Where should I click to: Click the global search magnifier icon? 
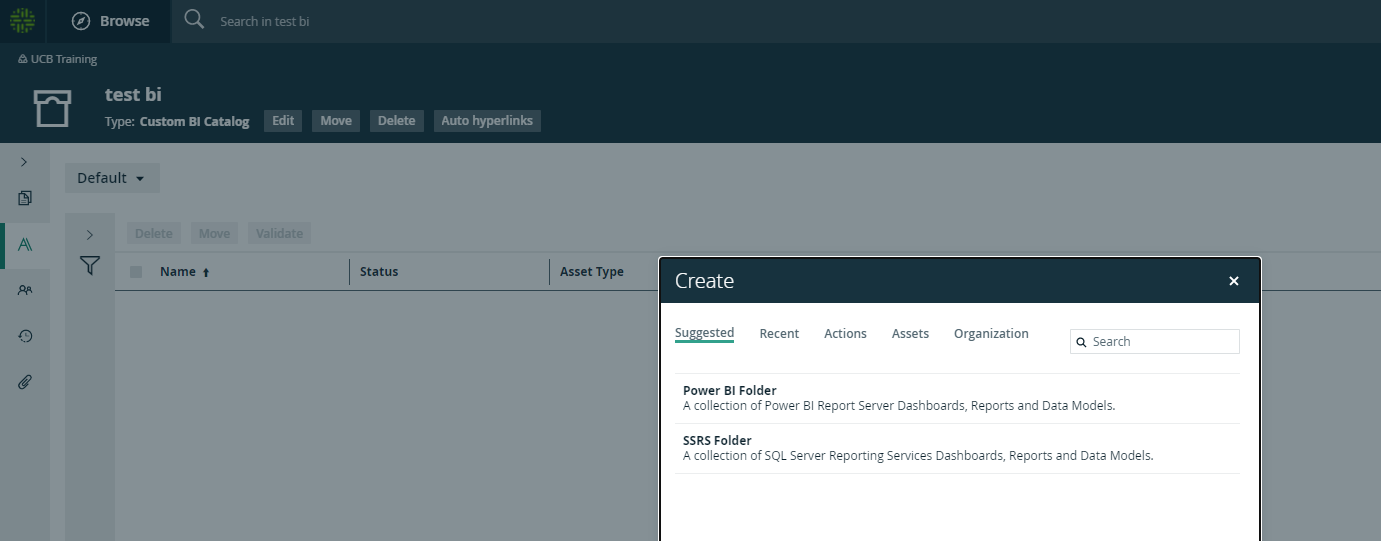[x=194, y=20]
